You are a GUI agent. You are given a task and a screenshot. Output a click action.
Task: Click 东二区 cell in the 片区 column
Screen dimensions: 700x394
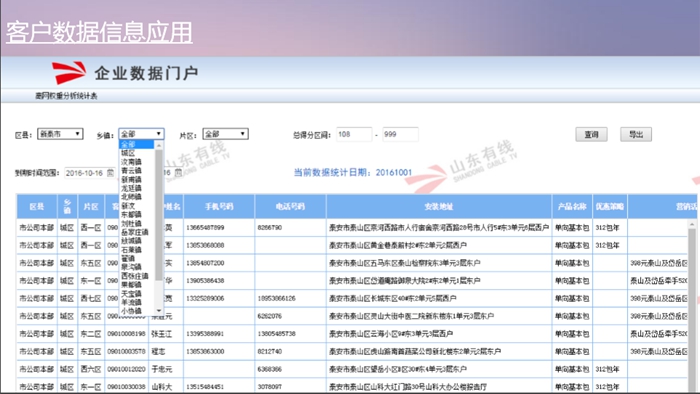91,334
